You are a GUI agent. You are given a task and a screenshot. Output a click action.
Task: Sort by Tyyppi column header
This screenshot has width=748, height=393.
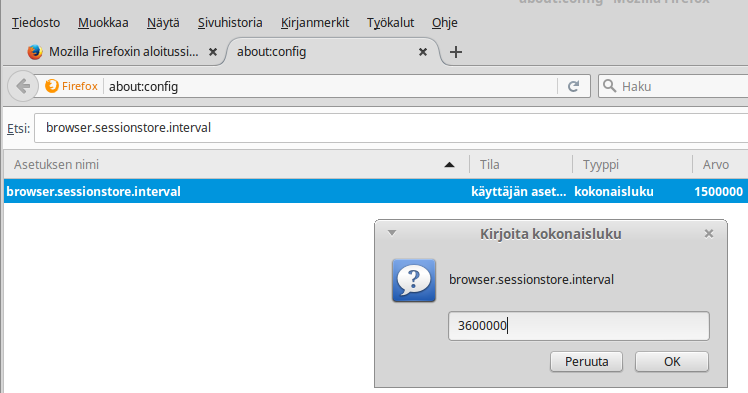coord(632,165)
